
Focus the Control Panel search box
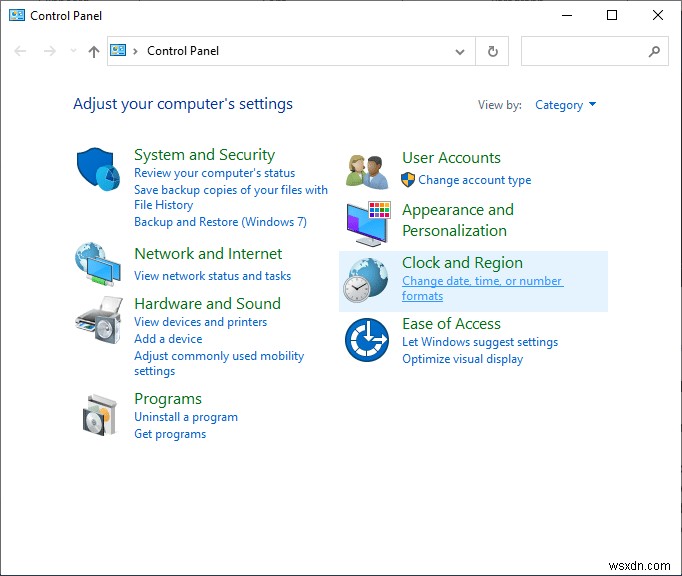(595, 51)
